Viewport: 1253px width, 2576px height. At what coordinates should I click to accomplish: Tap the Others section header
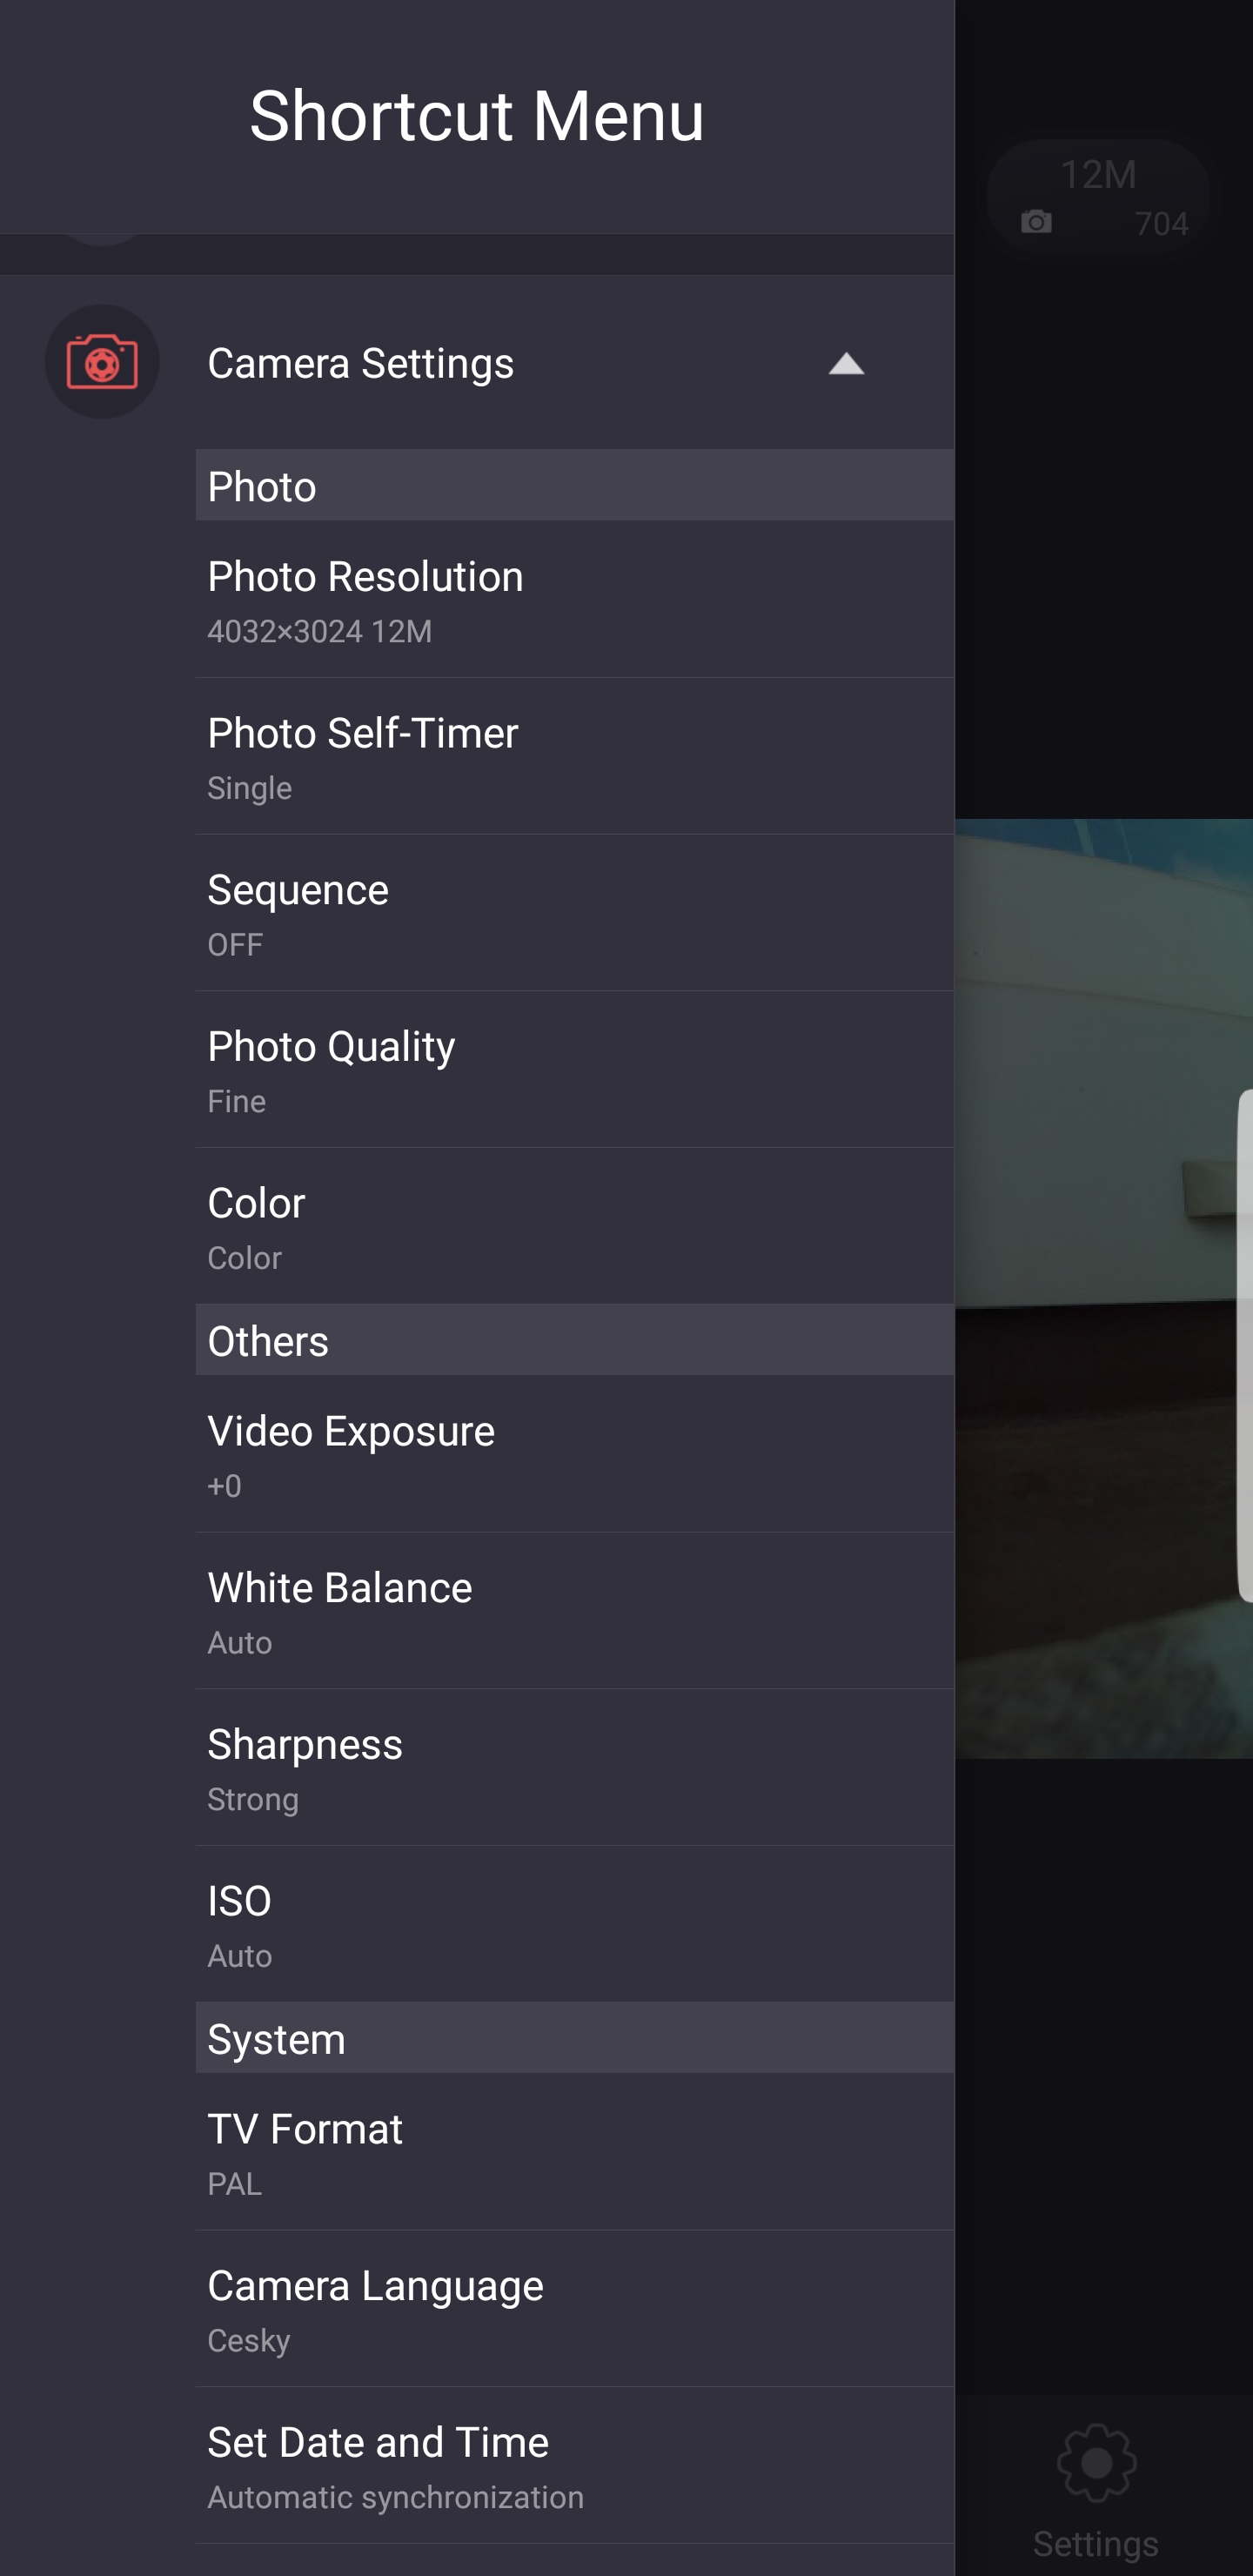(574, 1340)
